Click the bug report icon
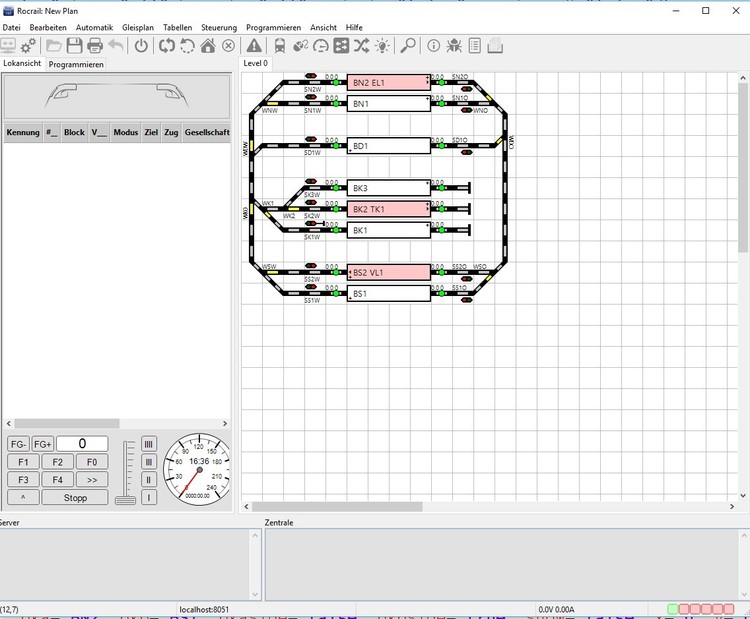Viewport: 750px width, 619px height. [454, 45]
